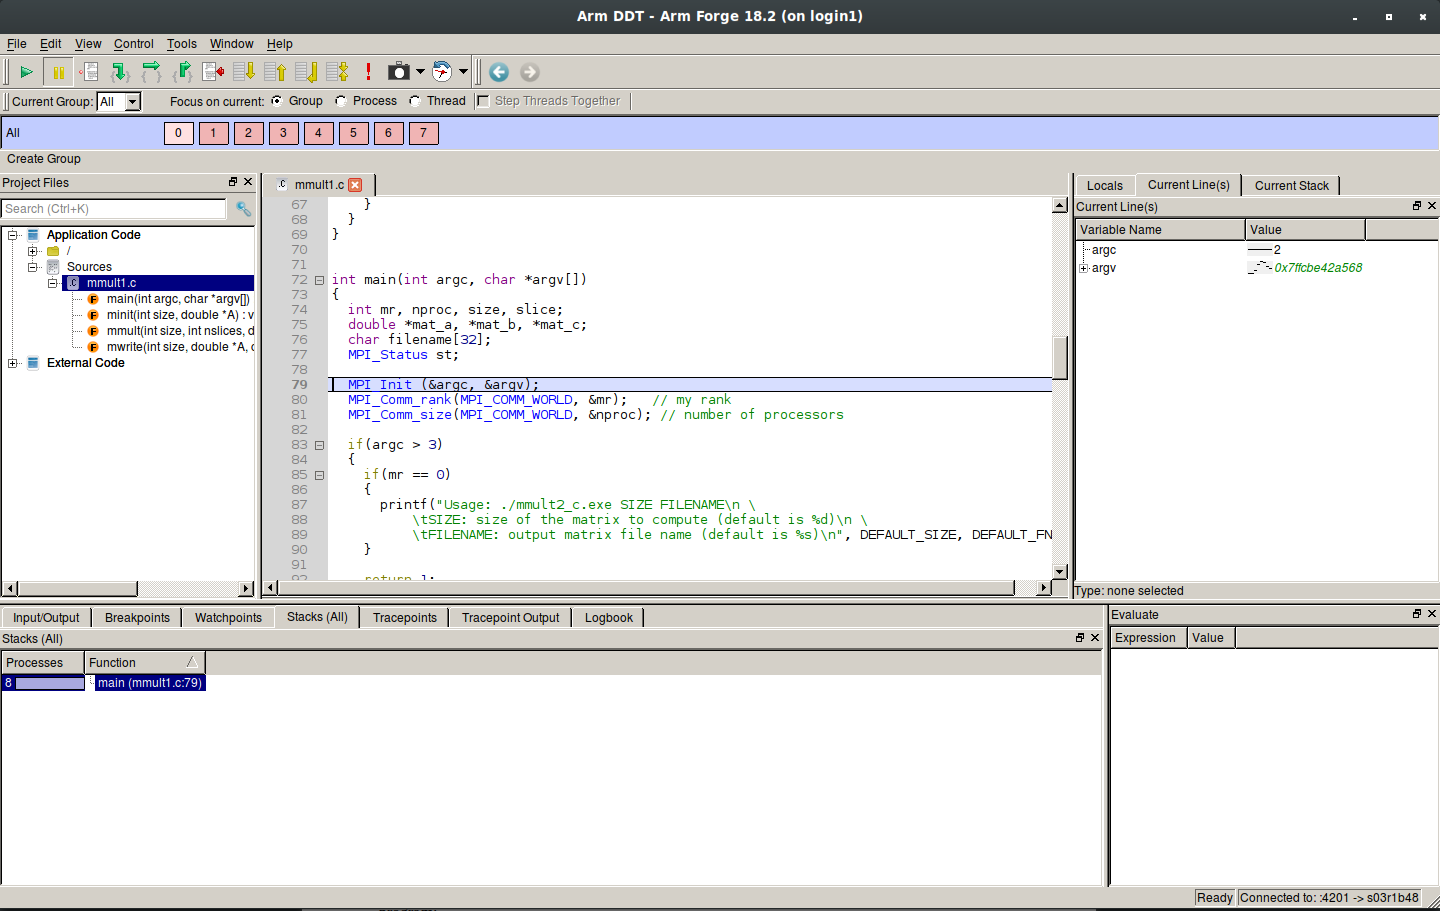Click the Function column header in Stacks
The height and width of the screenshot is (911, 1440).
coord(144,662)
